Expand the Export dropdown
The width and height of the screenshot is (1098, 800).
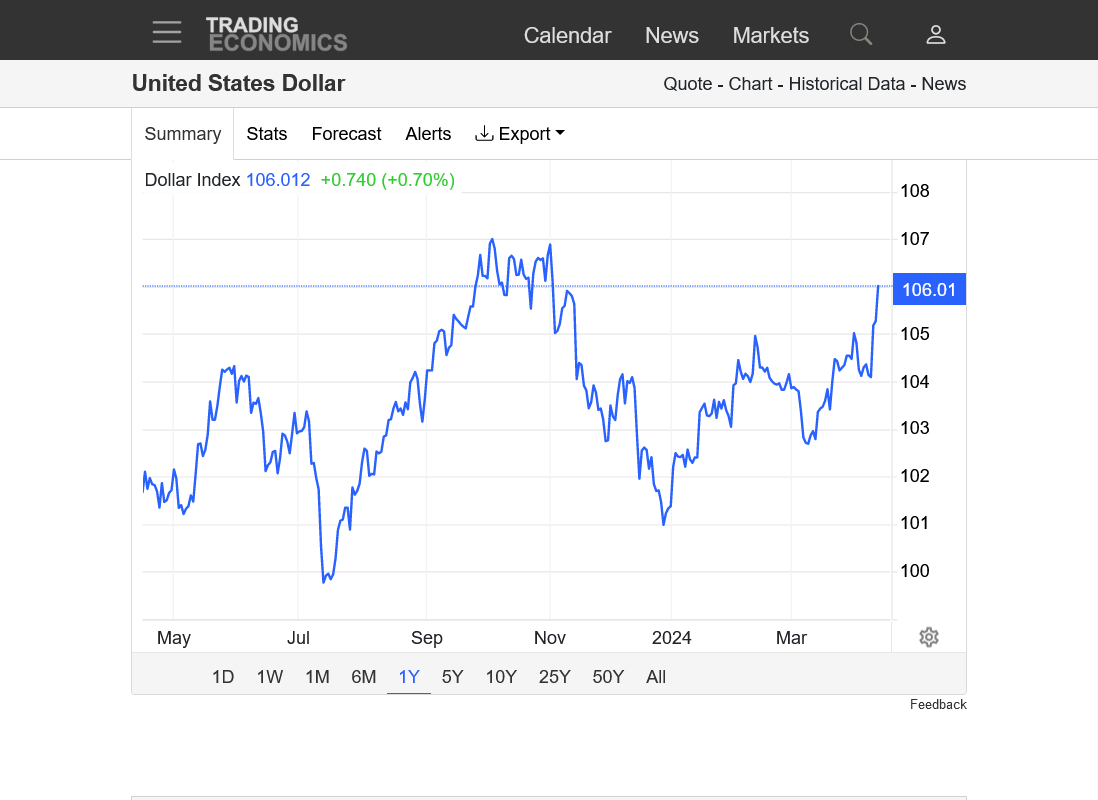[x=520, y=134]
